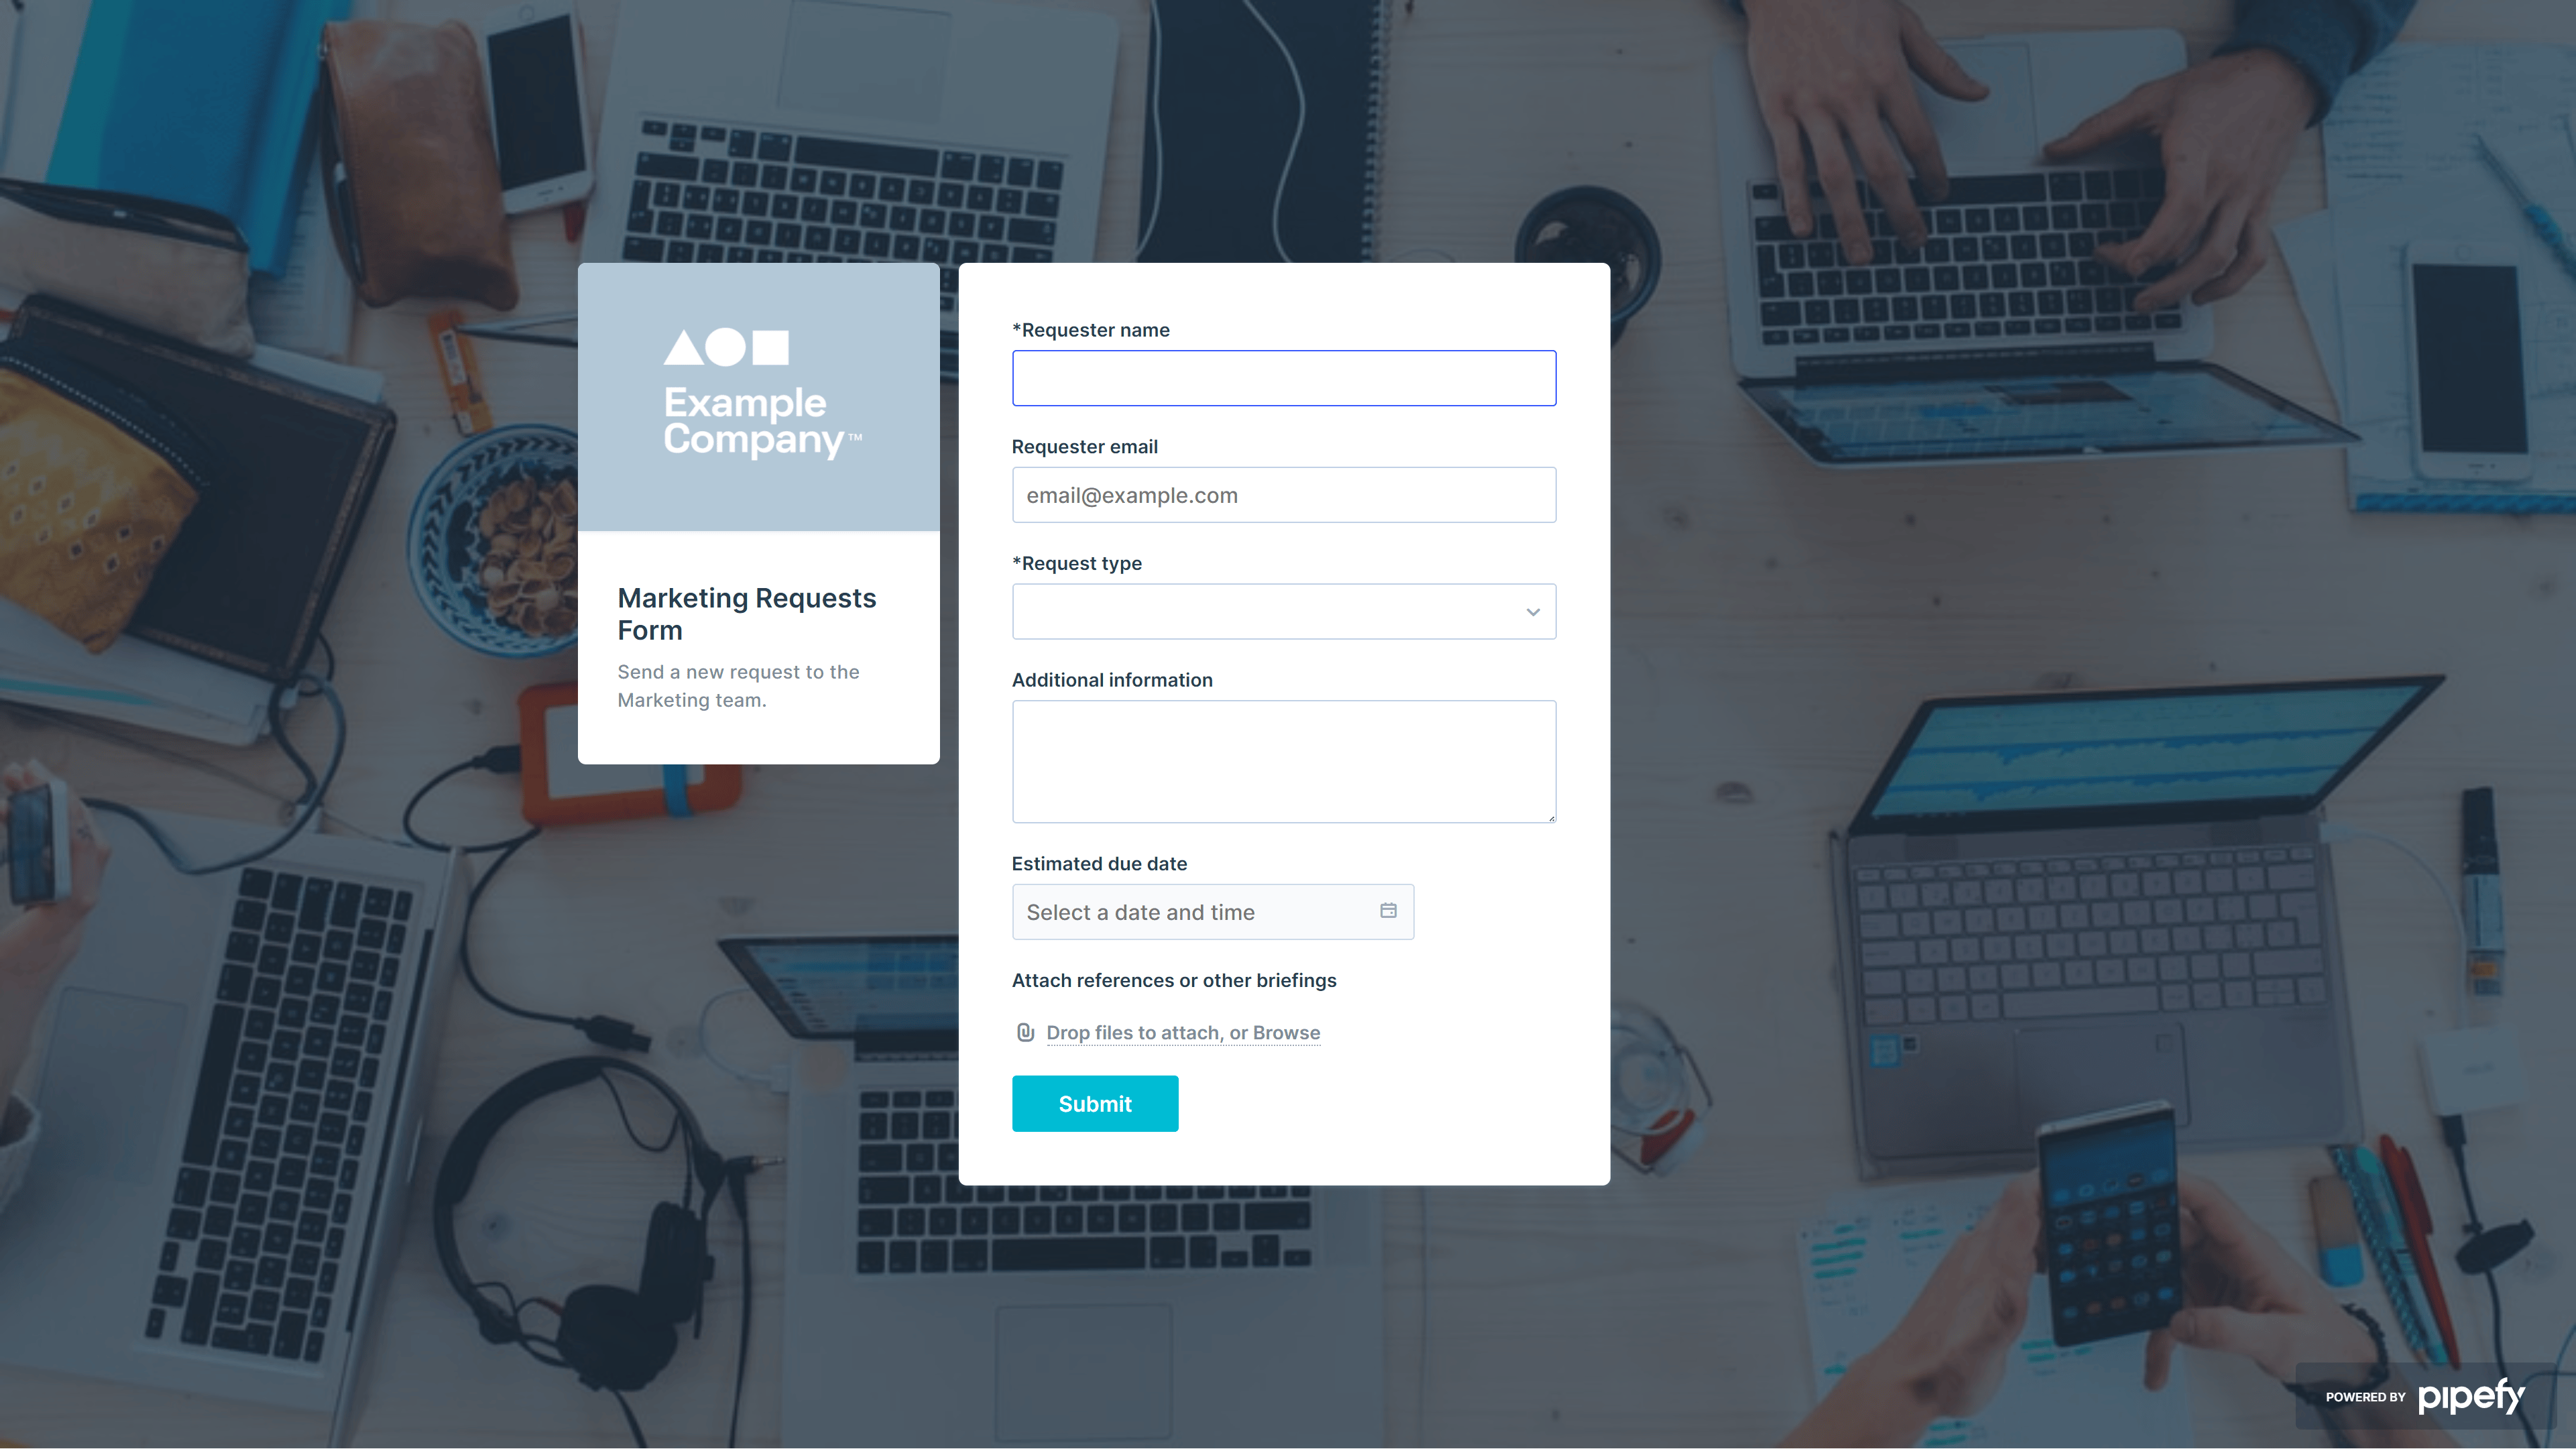Click the dropdown chevron for Request type
Screen dimensions: 2576x1449
[x=1532, y=610]
